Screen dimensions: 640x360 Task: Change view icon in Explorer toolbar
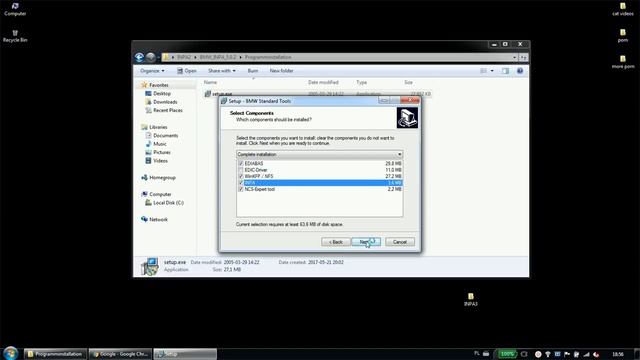tap(484, 71)
